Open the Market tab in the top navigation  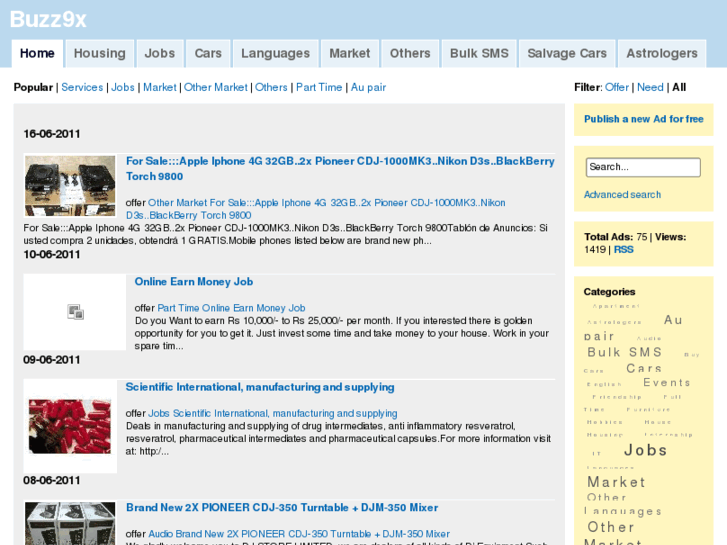[350, 53]
